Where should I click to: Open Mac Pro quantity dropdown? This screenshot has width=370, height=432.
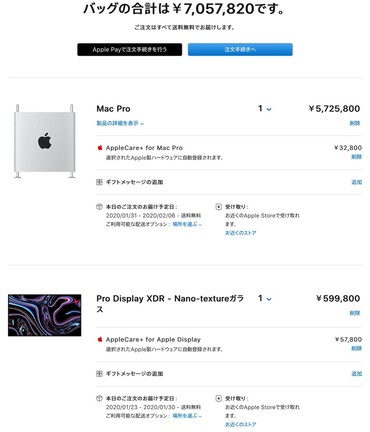pos(265,109)
